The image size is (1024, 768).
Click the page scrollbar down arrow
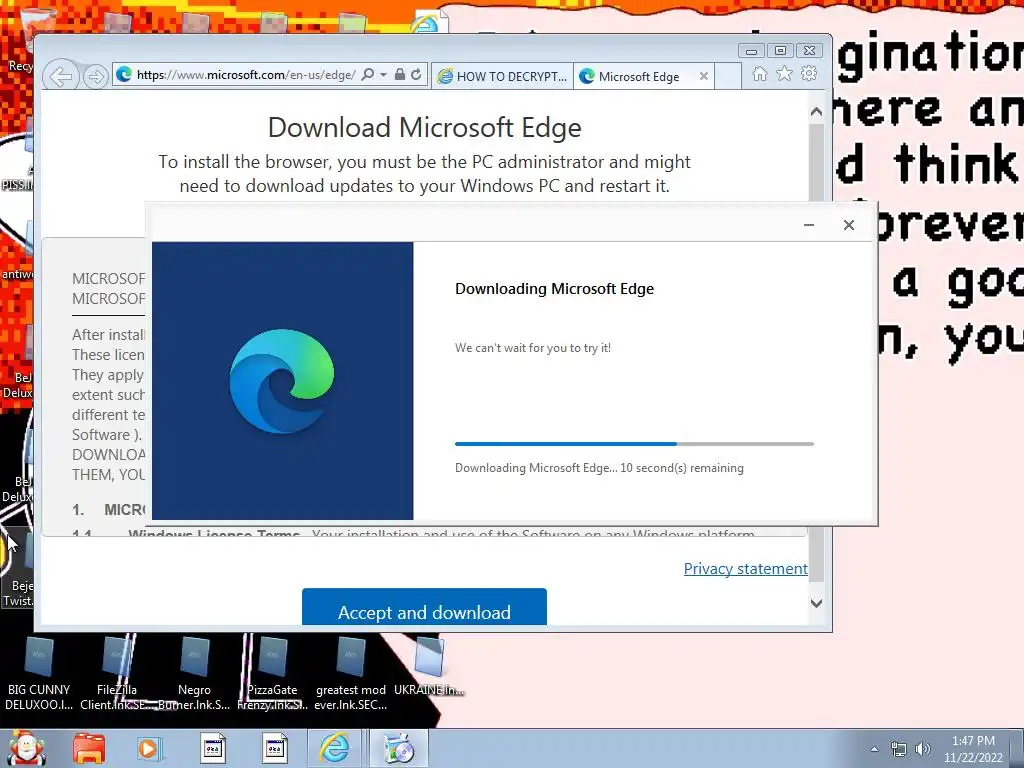click(816, 603)
